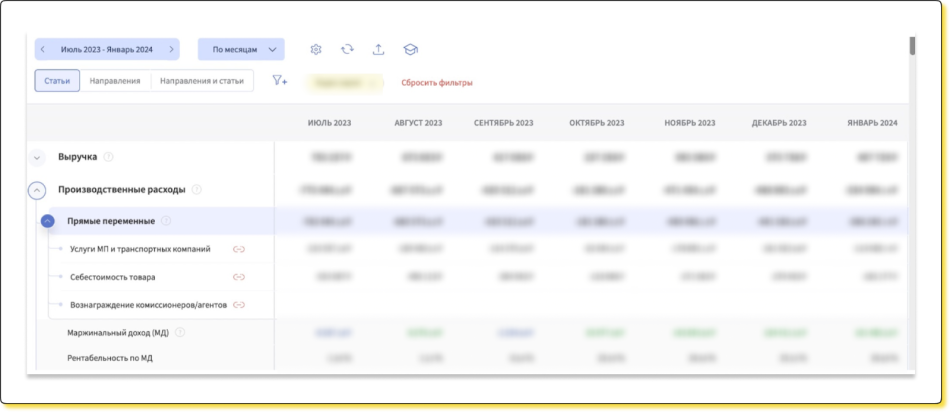Click the add filter funnel icon
This screenshot has height=412, width=950.
pyautogui.click(x=279, y=81)
